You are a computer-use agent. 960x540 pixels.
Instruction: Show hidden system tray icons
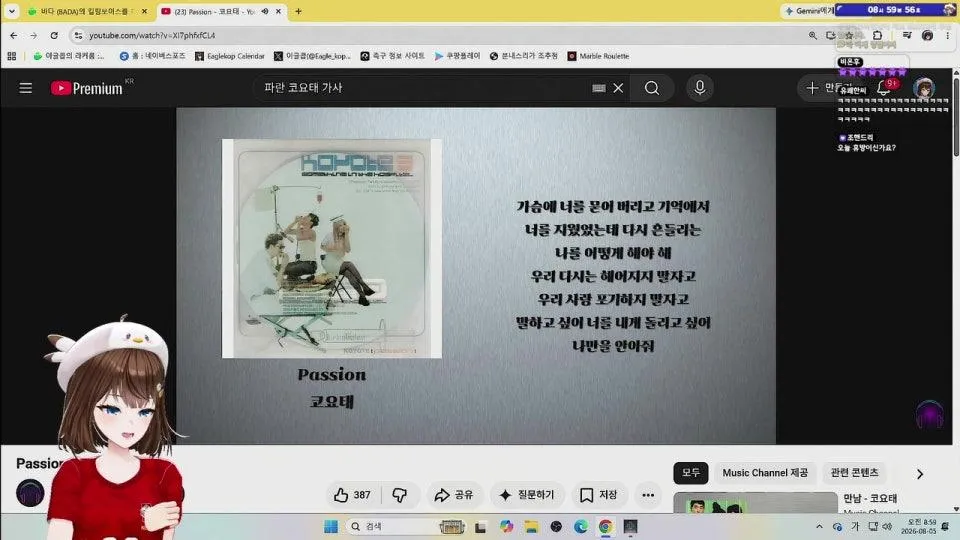click(x=819, y=527)
